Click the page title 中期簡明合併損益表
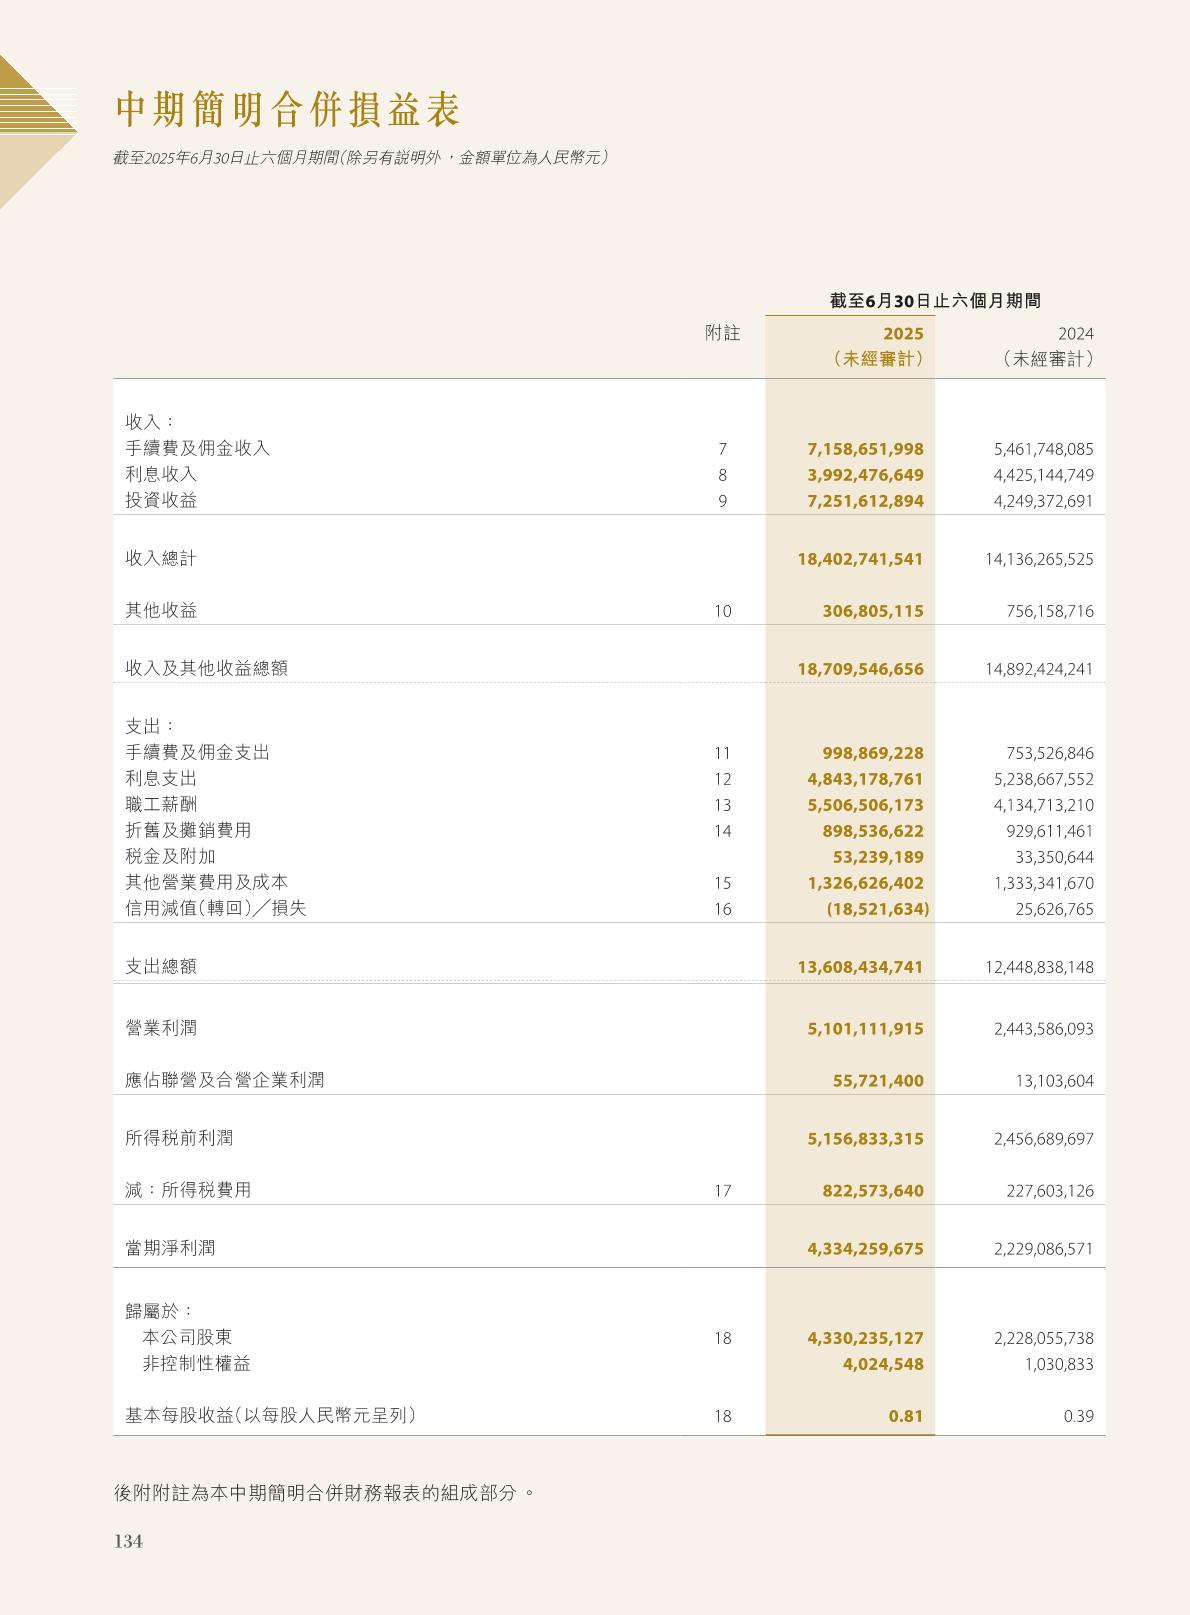The image size is (1190, 1615). click(288, 110)
